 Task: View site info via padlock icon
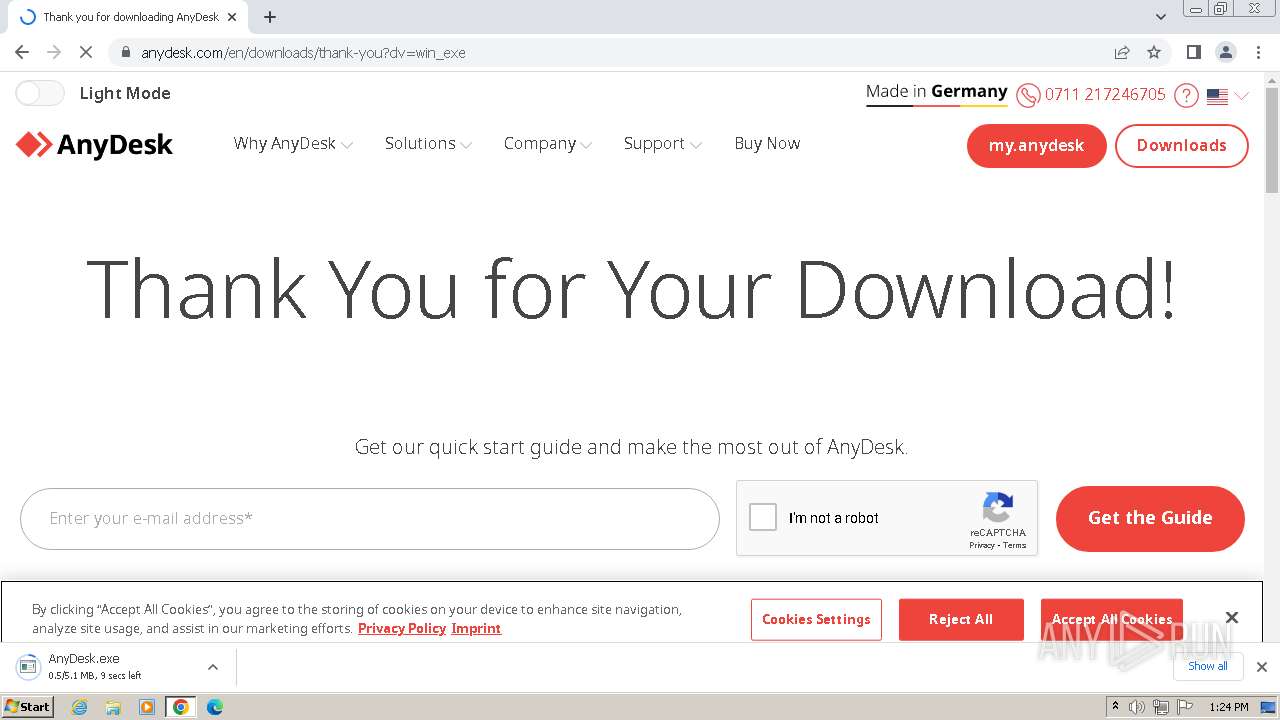[x=125, y=52]
